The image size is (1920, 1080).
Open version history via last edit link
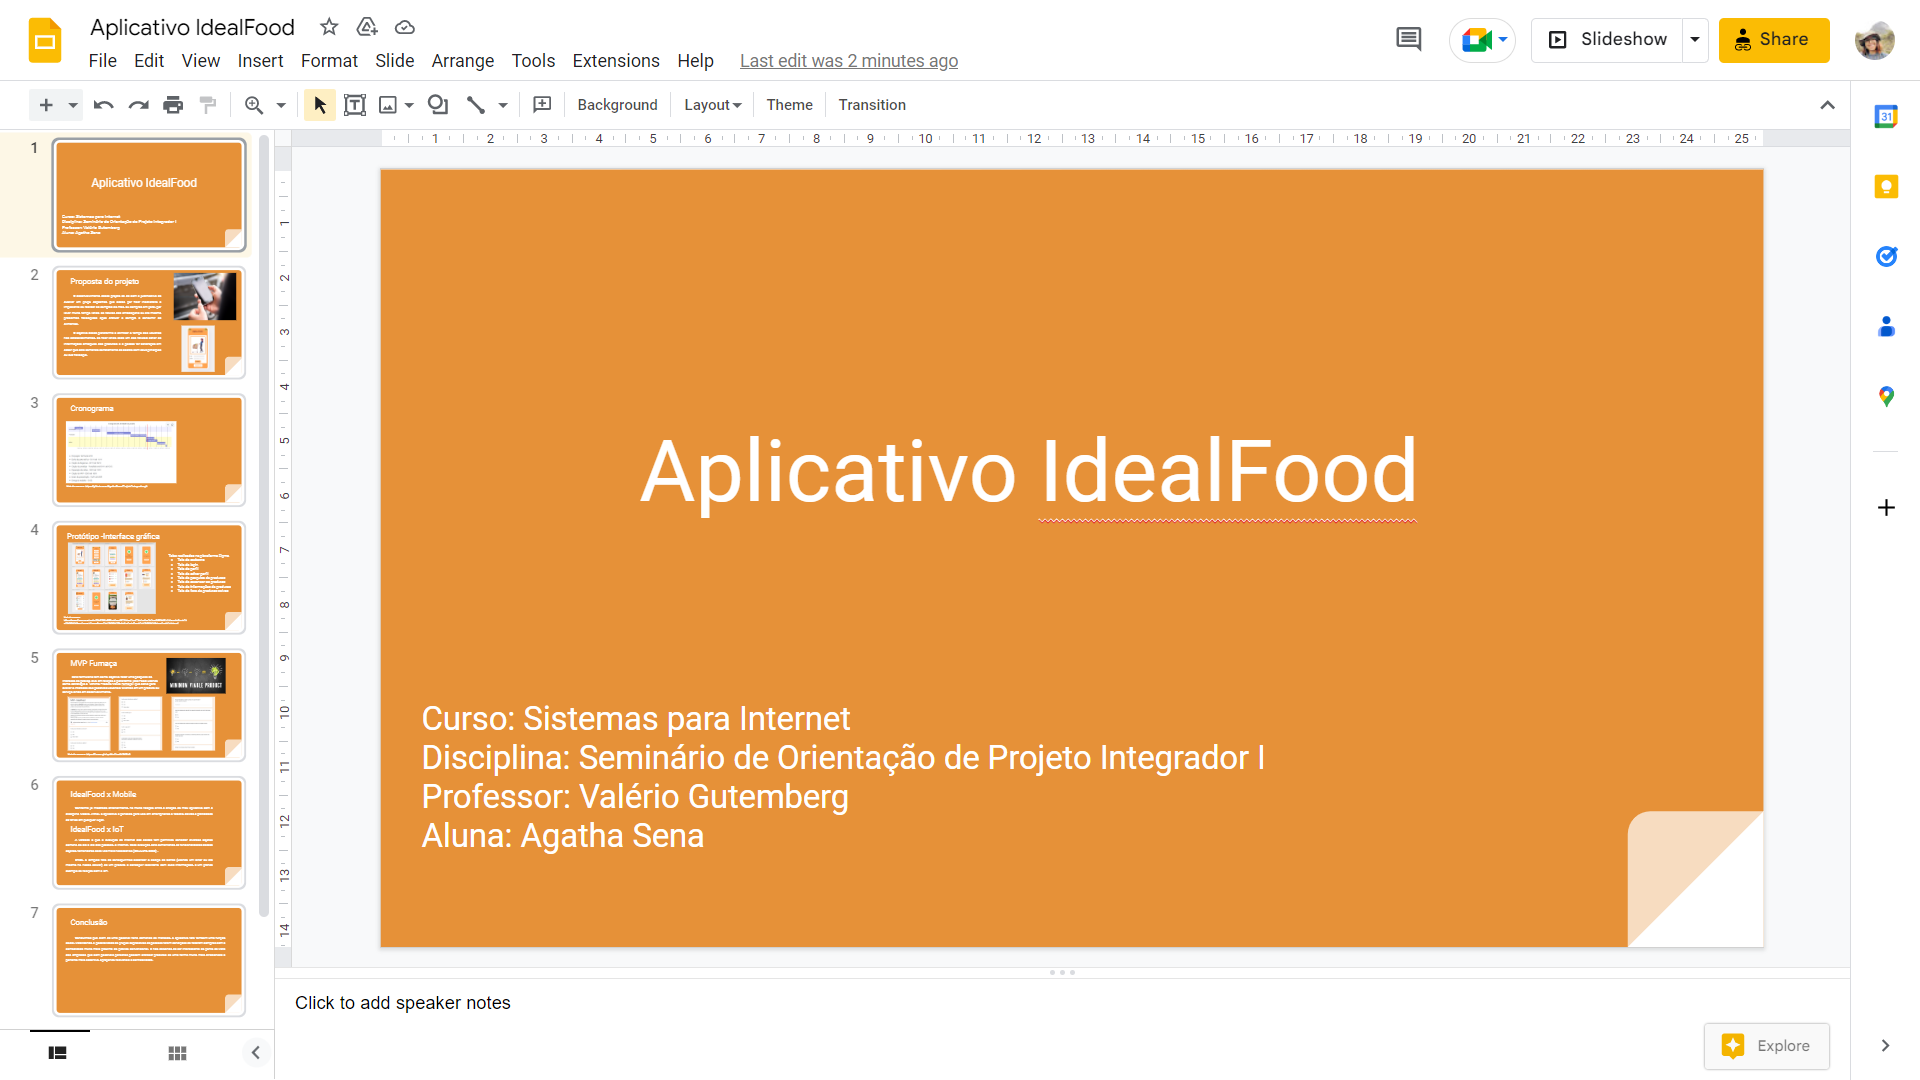(849, 61)
